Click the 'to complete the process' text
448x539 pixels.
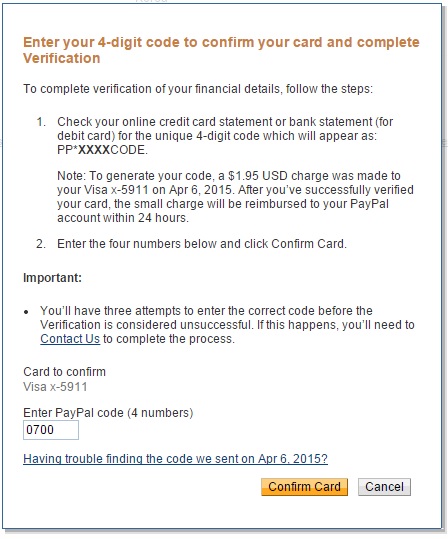(x=168, y=339)
